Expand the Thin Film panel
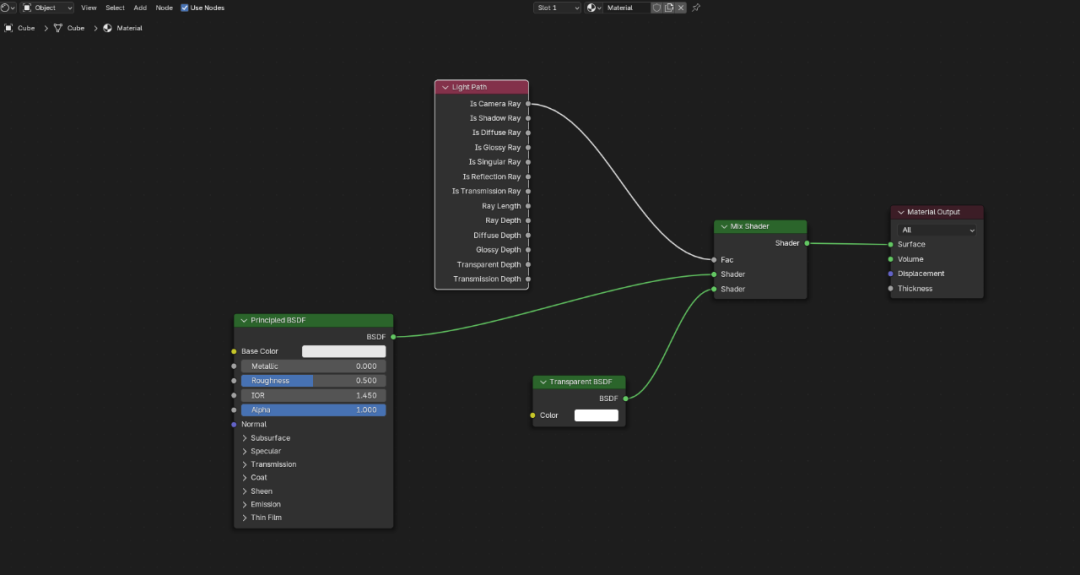This screenshot has width=1080, height=575. click(x=245, y=517)
